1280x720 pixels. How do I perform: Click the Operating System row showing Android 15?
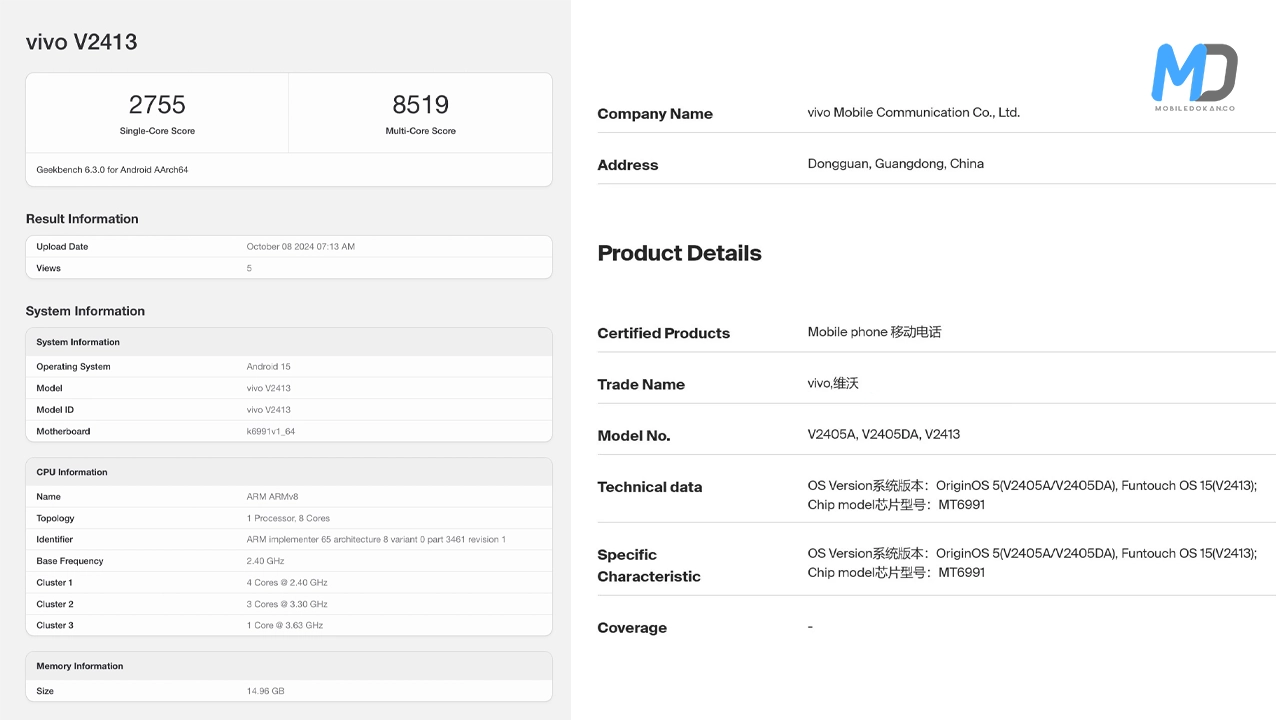click(x=288, y=367)
